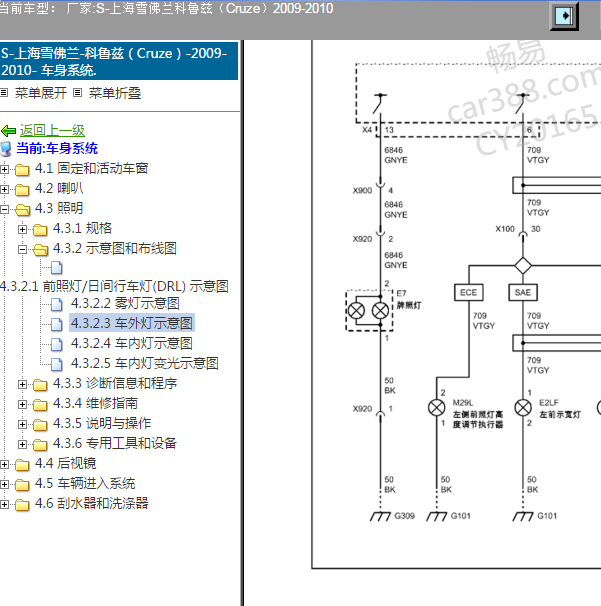Click the computer icon beside 当前:车身系统
601x606 pixels.
coord(6,149)
